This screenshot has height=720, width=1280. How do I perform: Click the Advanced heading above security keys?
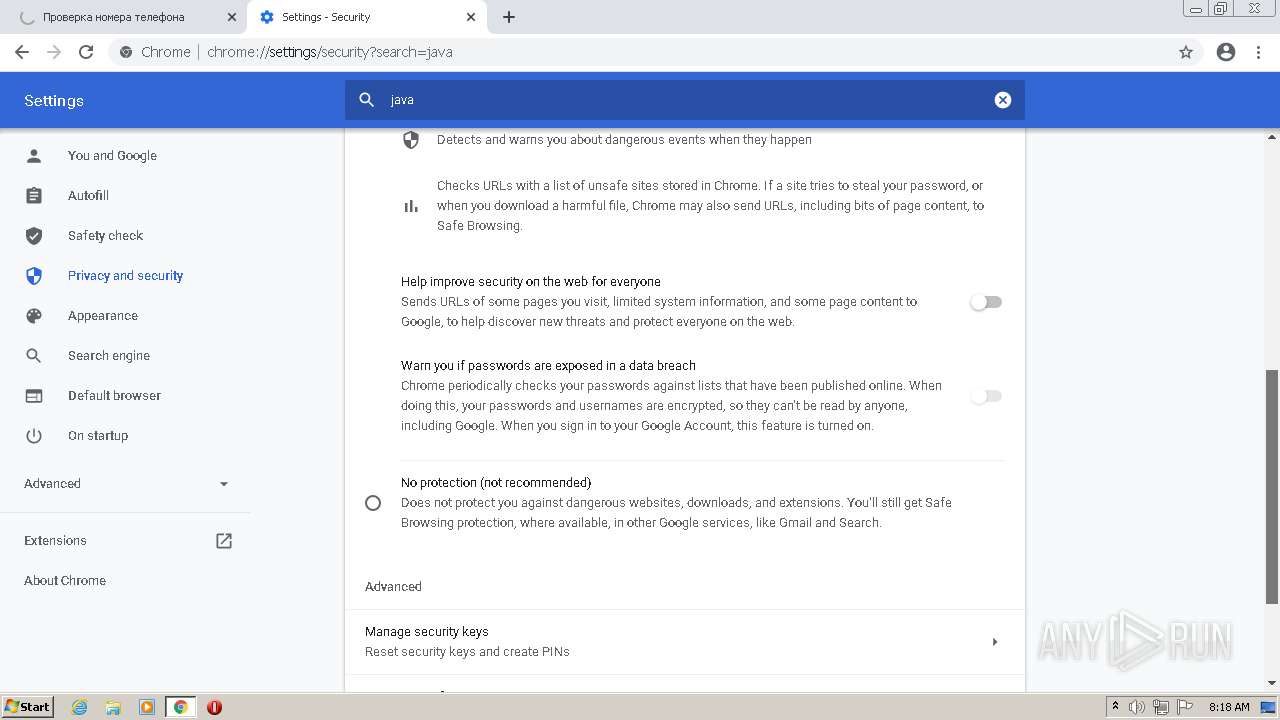point(393,587)
